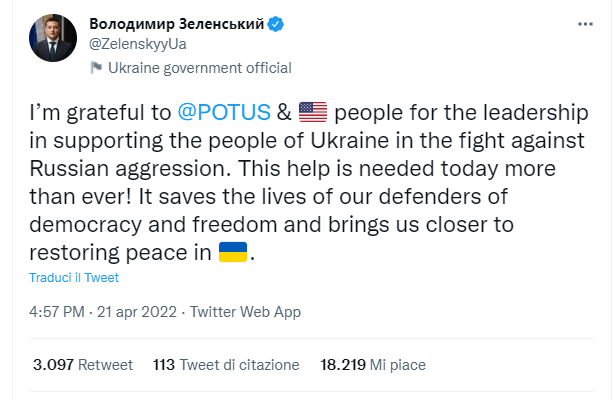Click the Ukraine flag emoji in tweet
The width and height of the screenshot is (614, 400).
pyautogui.click(x=233, y=252)
